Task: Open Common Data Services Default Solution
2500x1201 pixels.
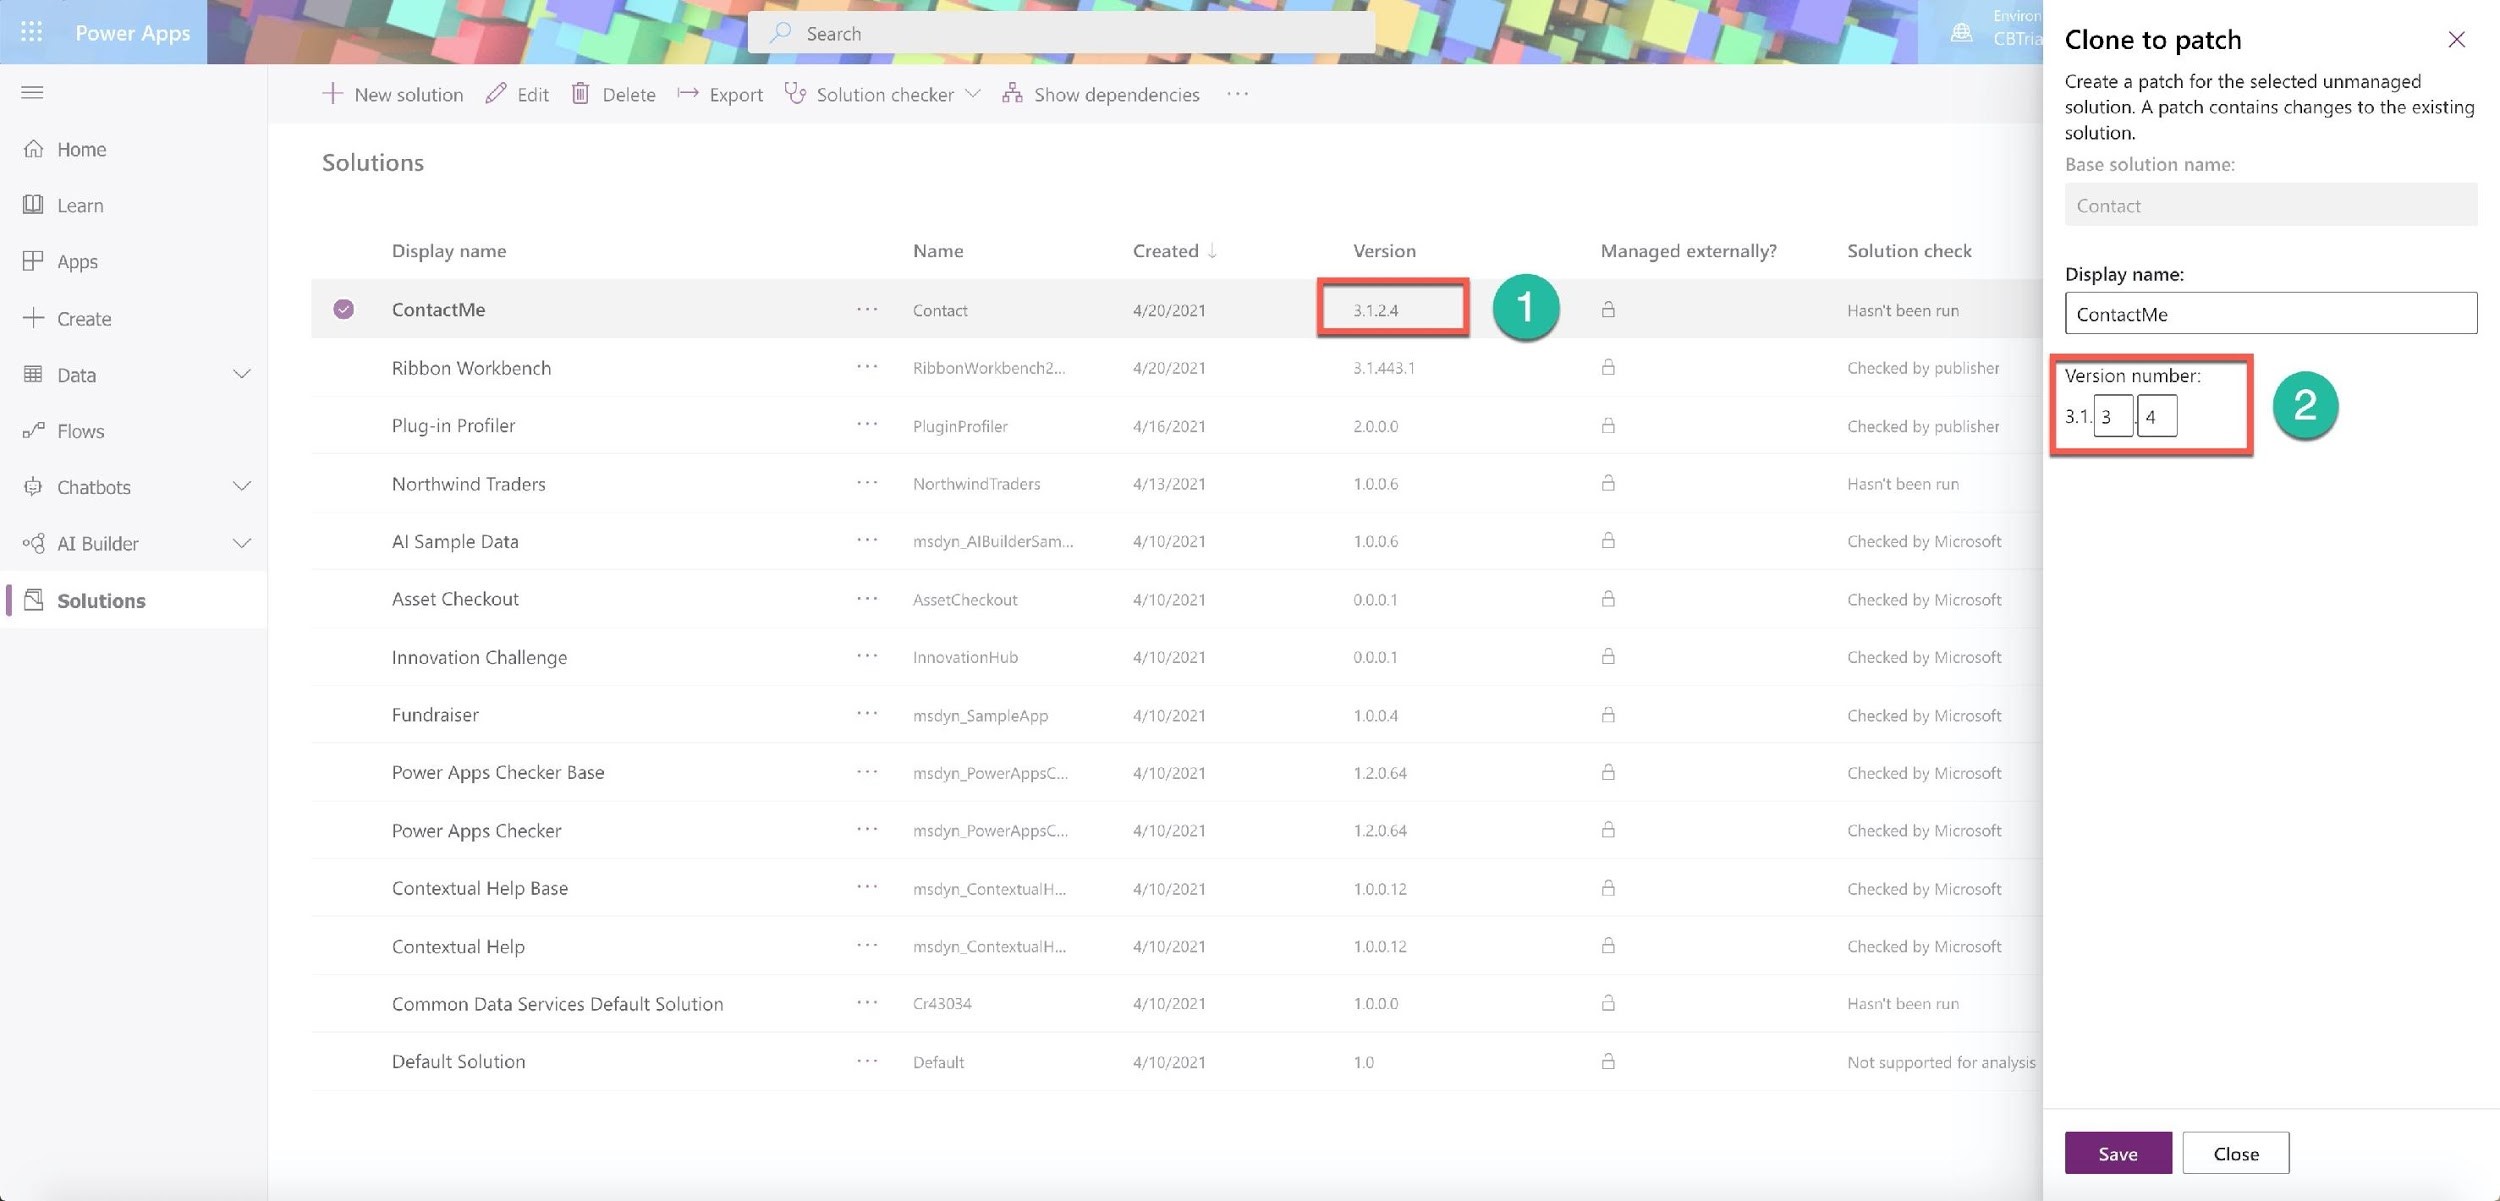Action: click(x=557, y=1003)
